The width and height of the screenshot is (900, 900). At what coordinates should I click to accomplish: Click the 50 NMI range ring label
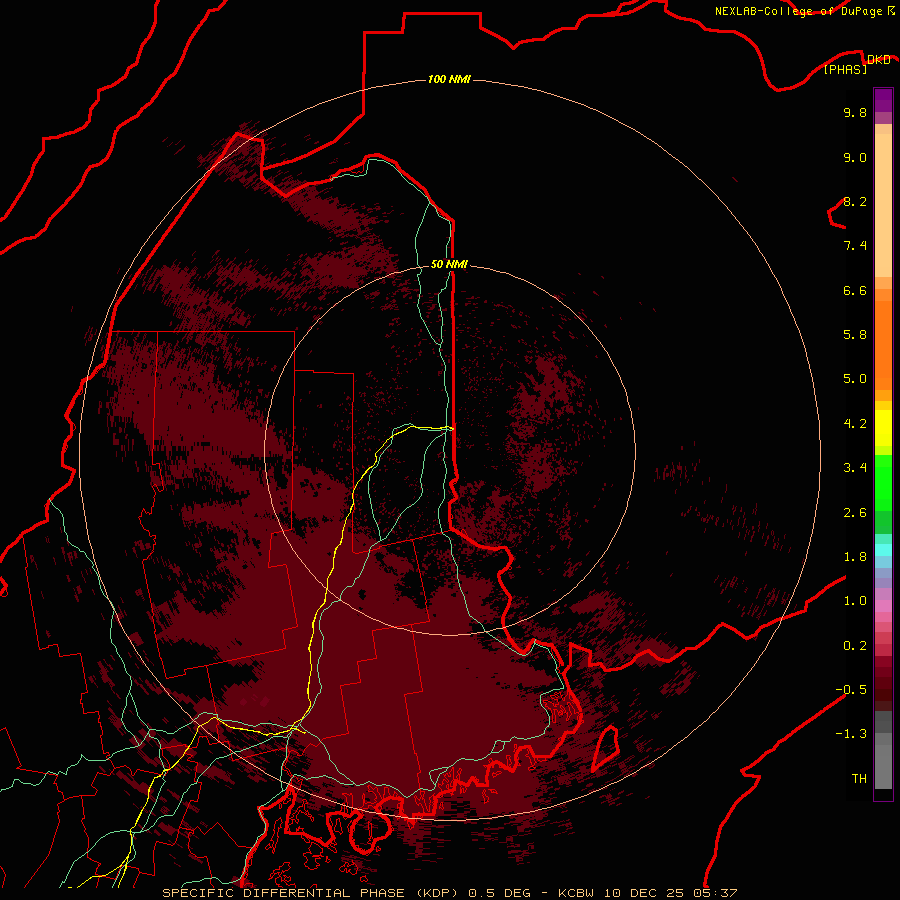(449, 264)
